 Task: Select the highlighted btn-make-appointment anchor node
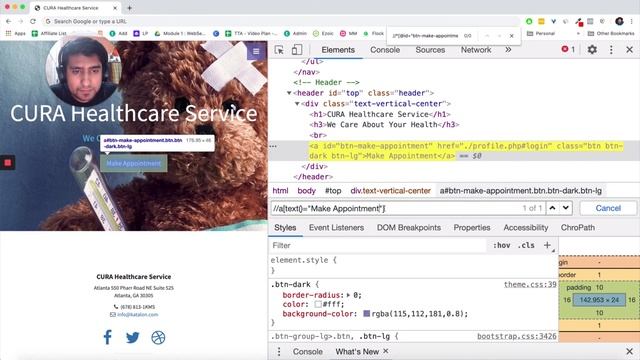(x=466, y=151)
